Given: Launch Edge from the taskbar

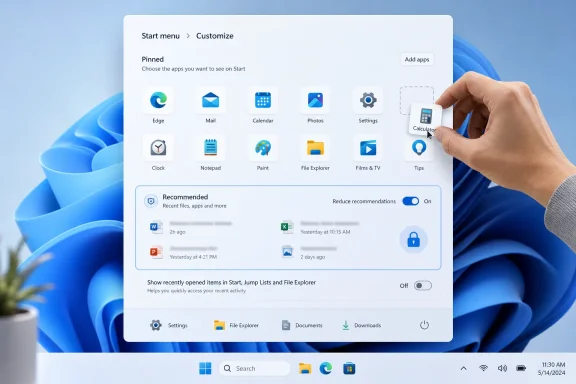Looking at the screenshot, I should (x=326, y=368).
